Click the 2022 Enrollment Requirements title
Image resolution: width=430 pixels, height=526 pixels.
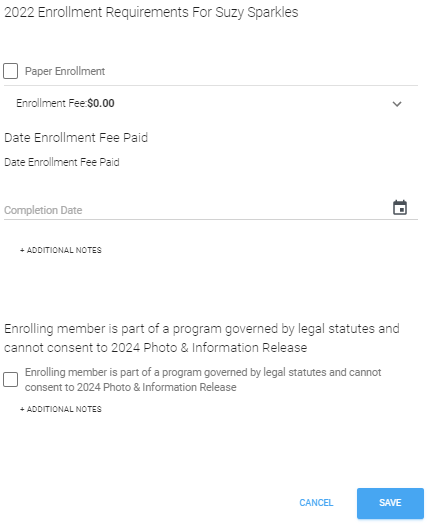[x=151, y=12]
